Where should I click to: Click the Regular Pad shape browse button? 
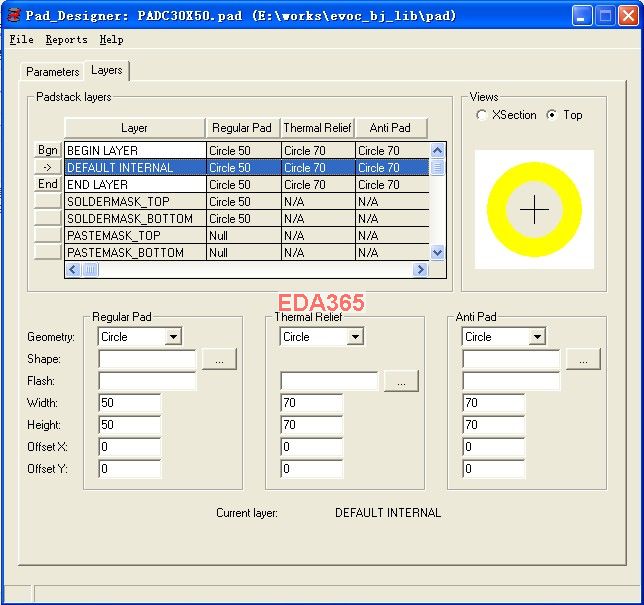(219, 359)
